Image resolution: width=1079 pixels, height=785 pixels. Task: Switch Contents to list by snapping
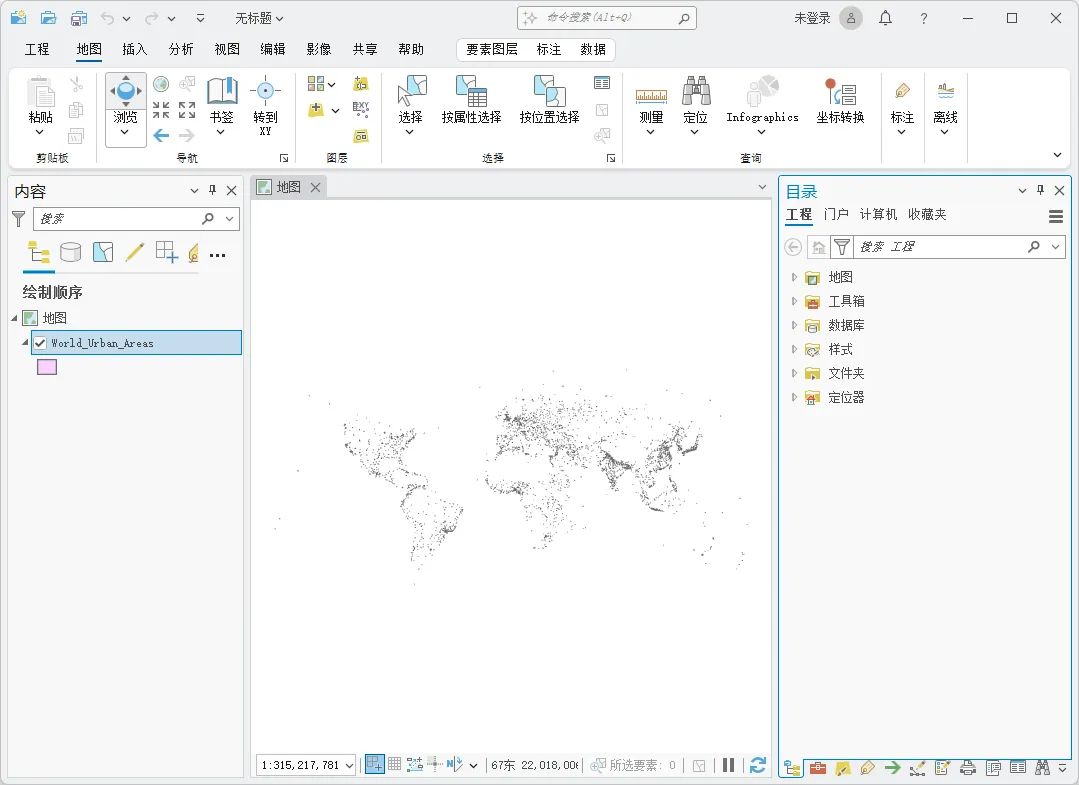coord(167,252)
